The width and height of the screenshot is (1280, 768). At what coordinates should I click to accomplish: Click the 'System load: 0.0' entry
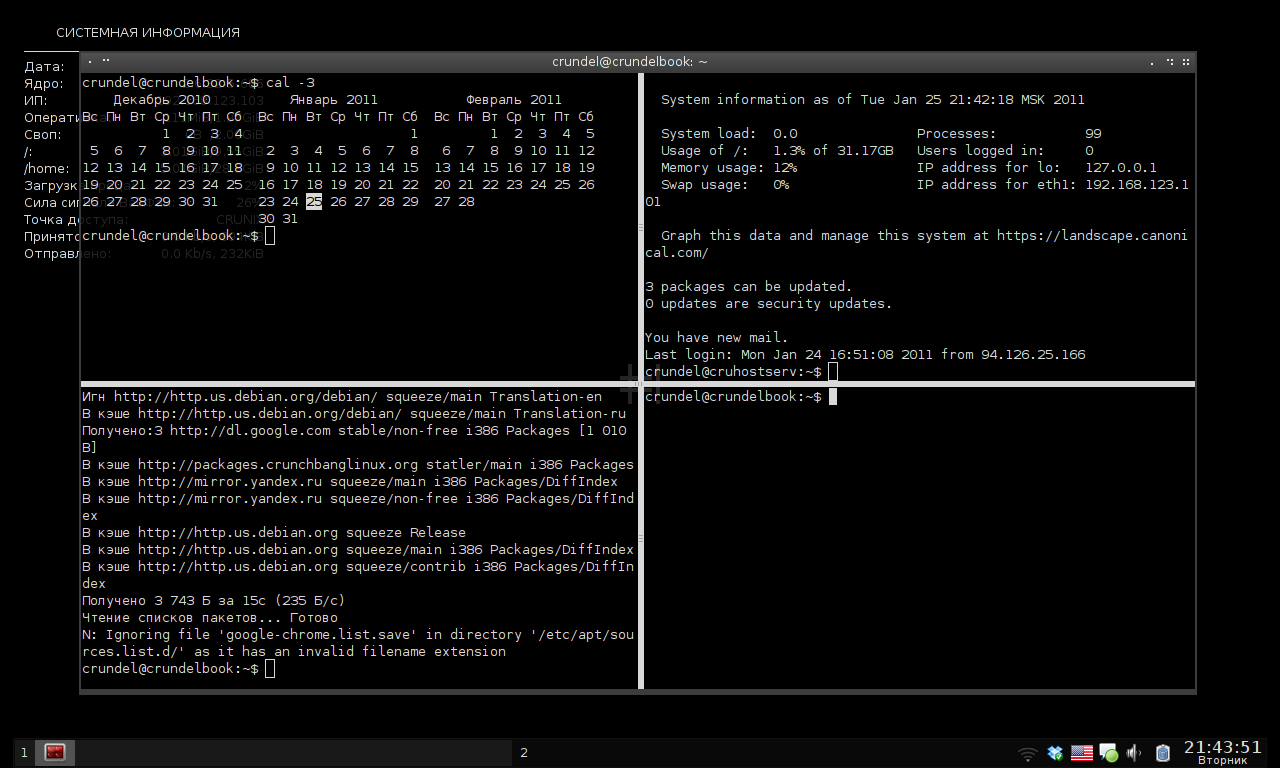(729, 134)
